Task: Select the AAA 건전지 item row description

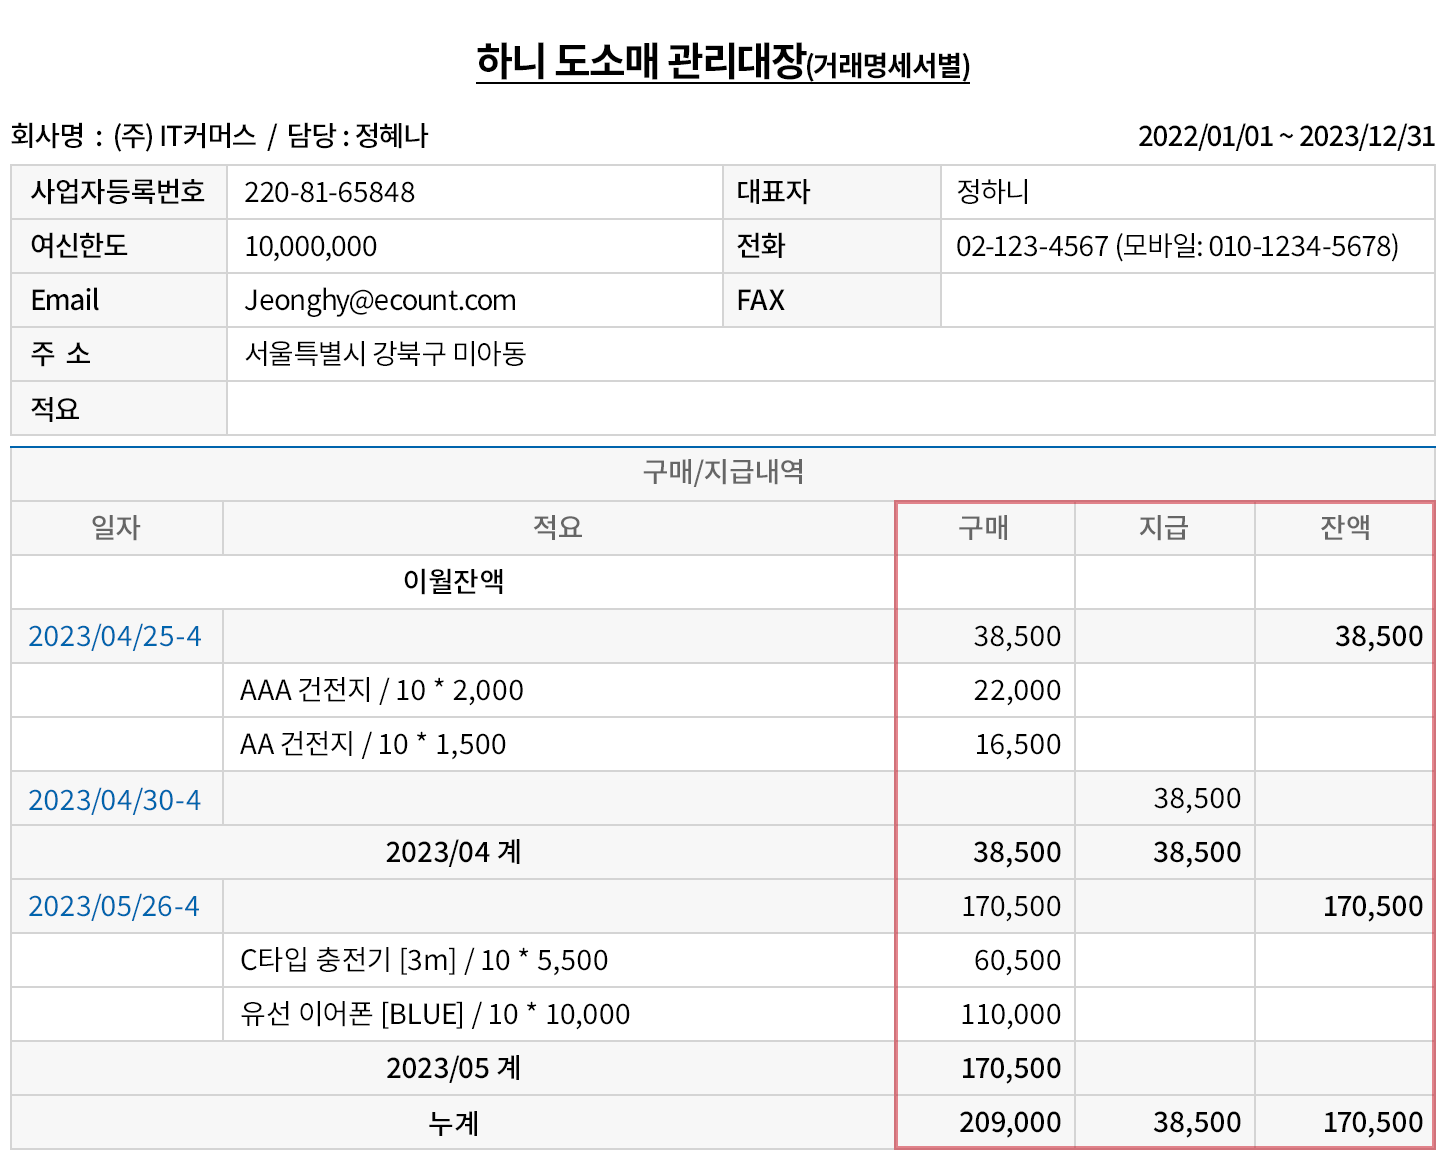Action: (381, 690)
